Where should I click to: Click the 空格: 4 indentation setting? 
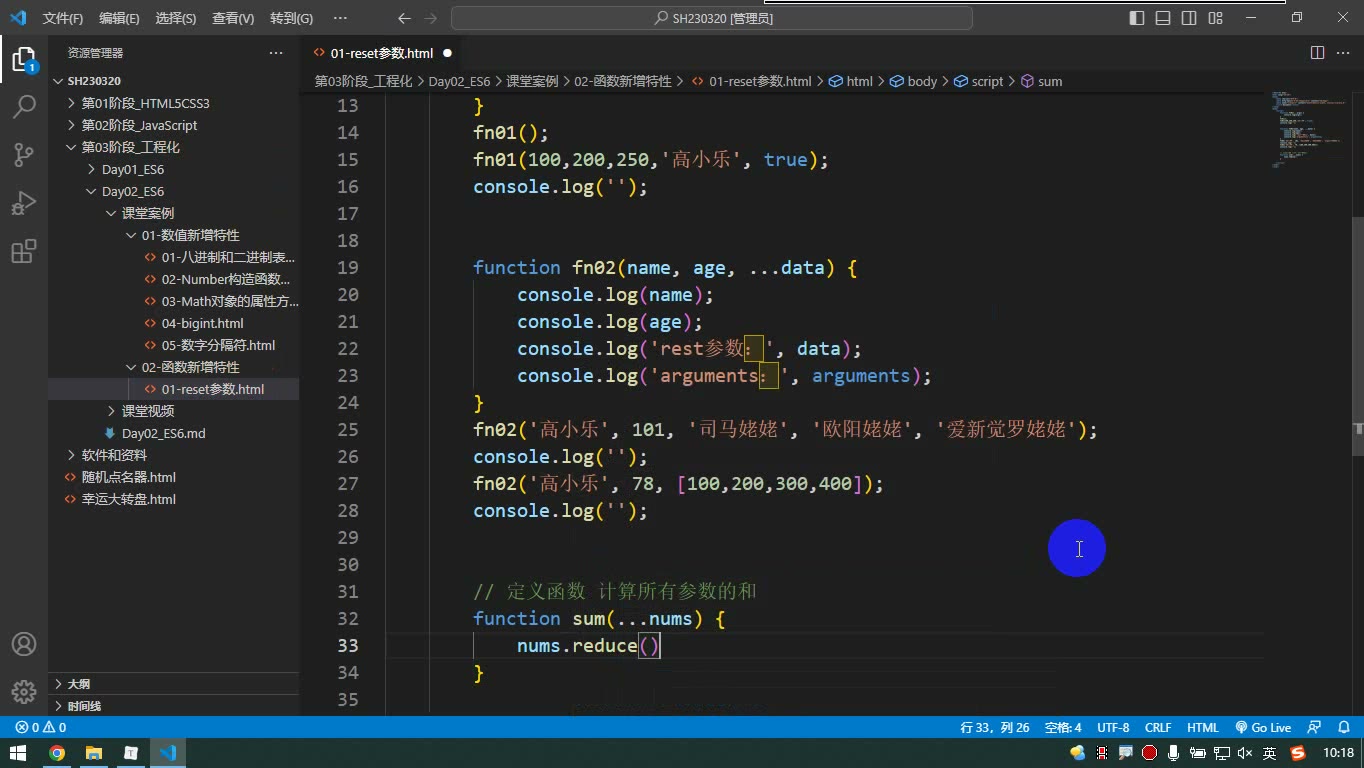[1063, 728]
